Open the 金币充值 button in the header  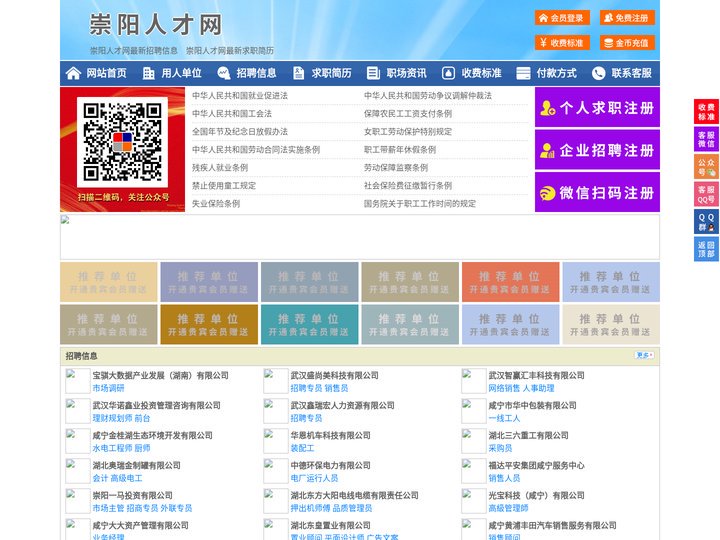(627, 43)
